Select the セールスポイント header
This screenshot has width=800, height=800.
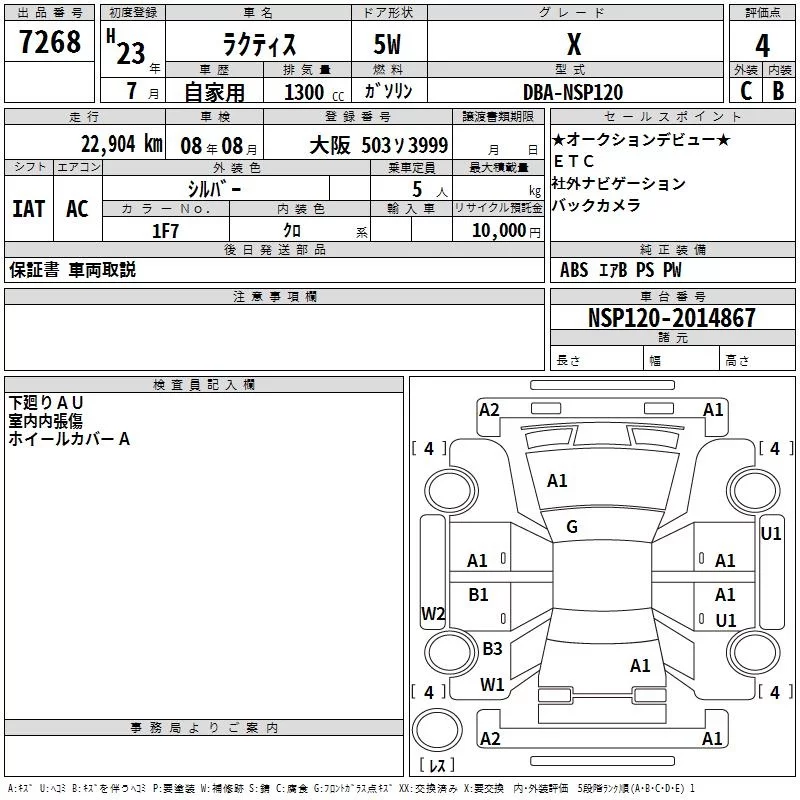tap(673, 117)
